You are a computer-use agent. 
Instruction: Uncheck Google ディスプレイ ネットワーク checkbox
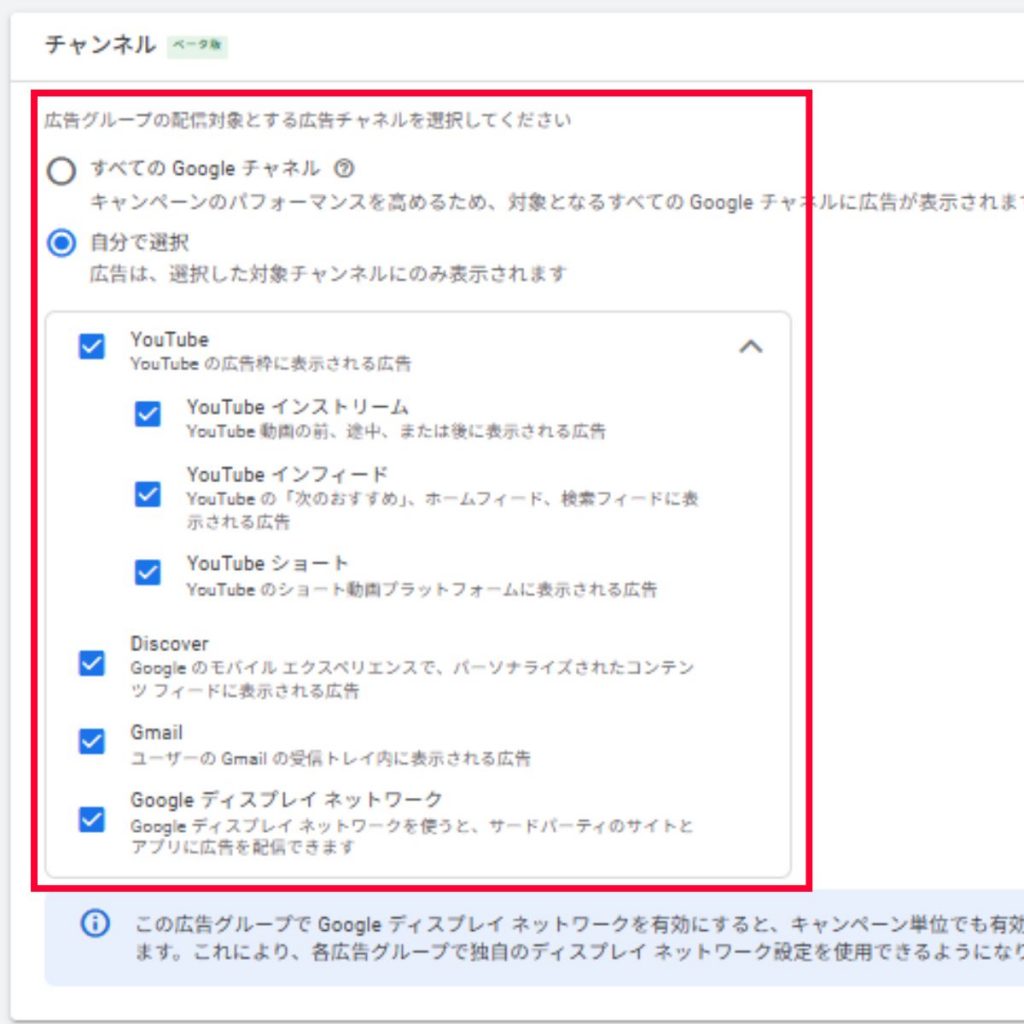point(91,819)
